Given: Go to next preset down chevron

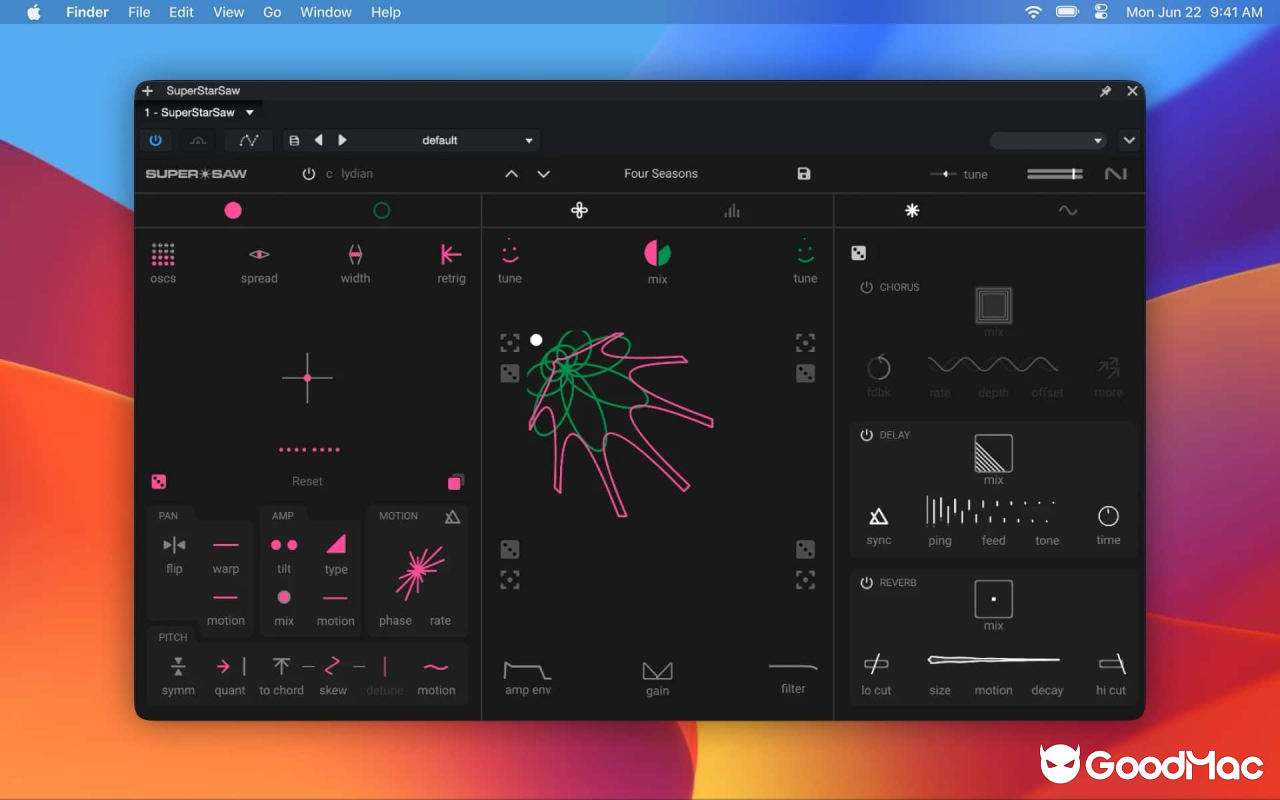Looking at the screenshot, I should (544, 173).
